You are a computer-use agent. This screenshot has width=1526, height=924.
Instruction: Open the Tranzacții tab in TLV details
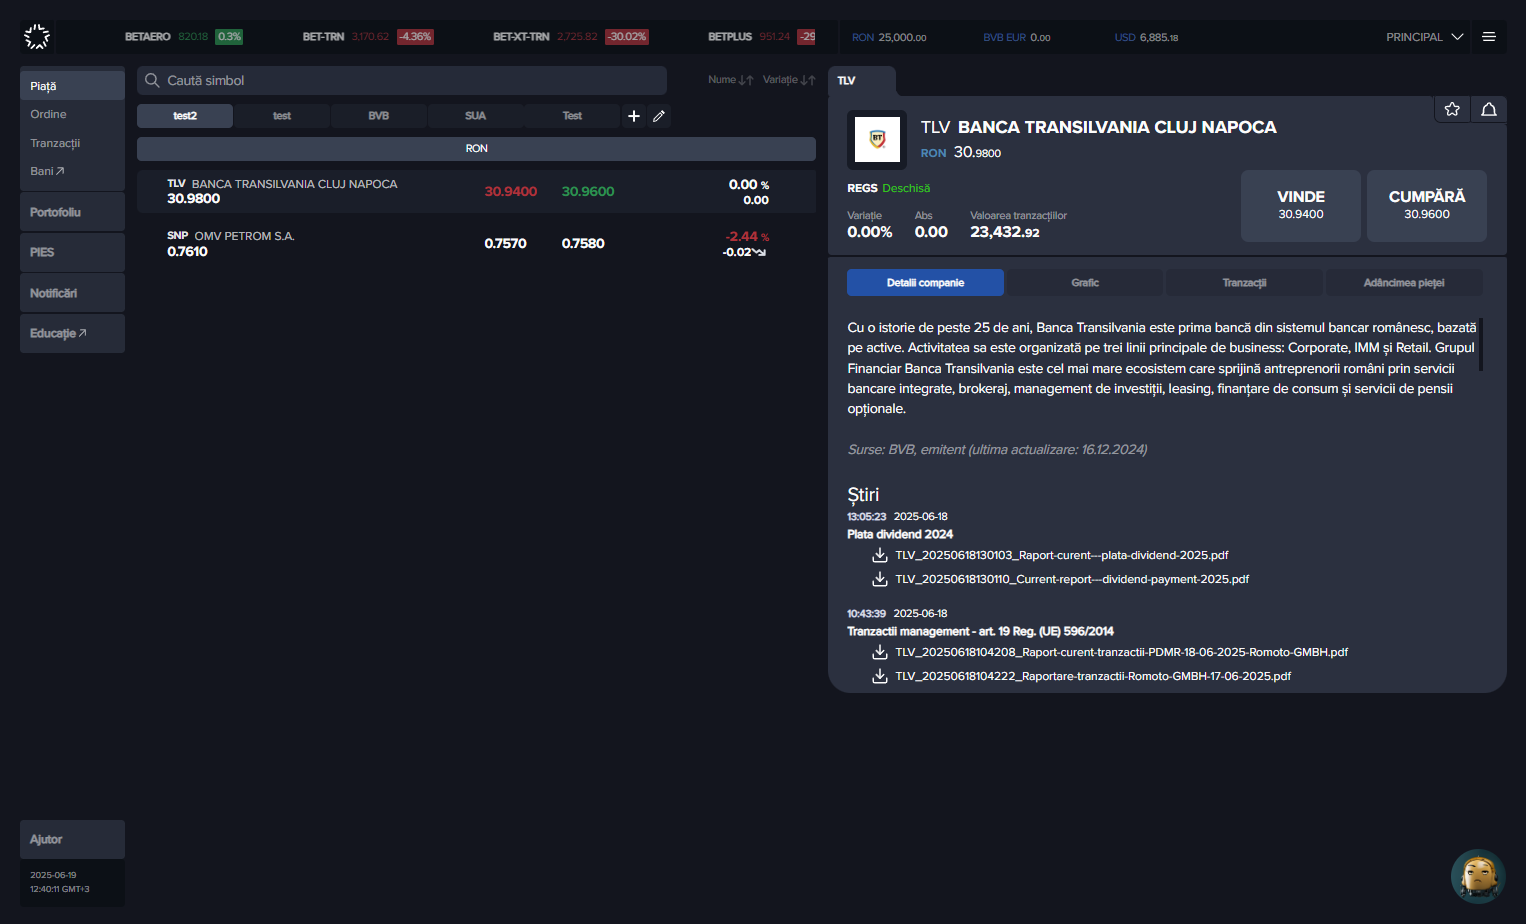pos(1244,283)
